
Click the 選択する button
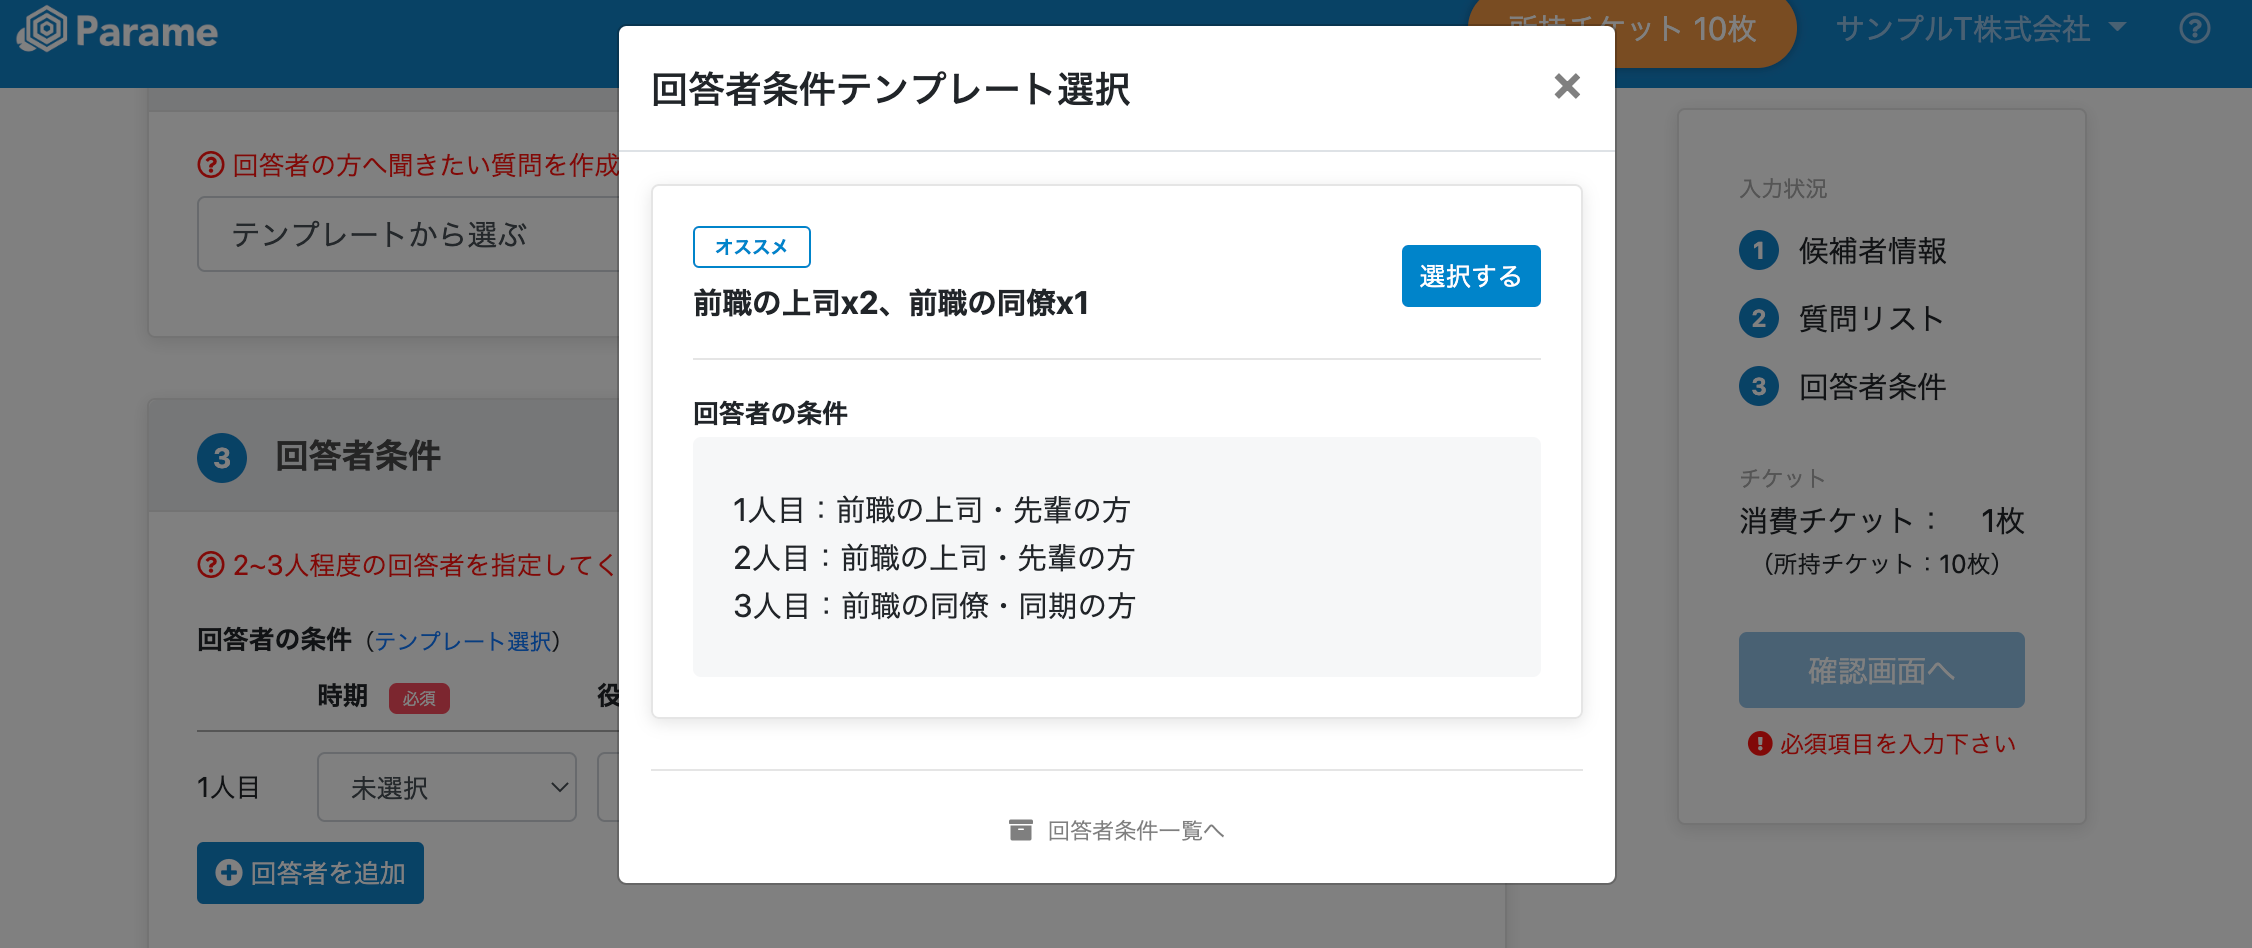tap(1470, 276)
